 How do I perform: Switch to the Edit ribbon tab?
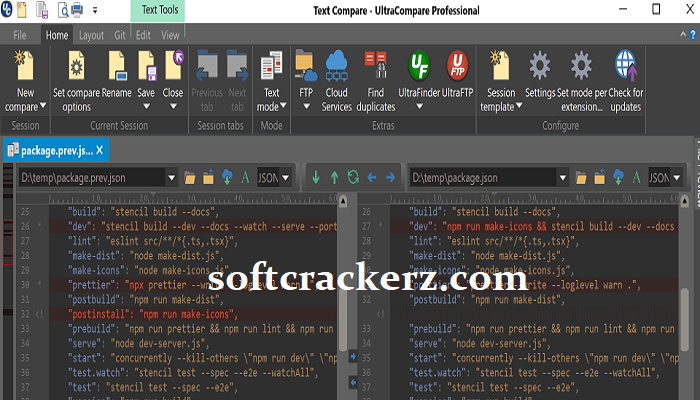coord(143,35)
